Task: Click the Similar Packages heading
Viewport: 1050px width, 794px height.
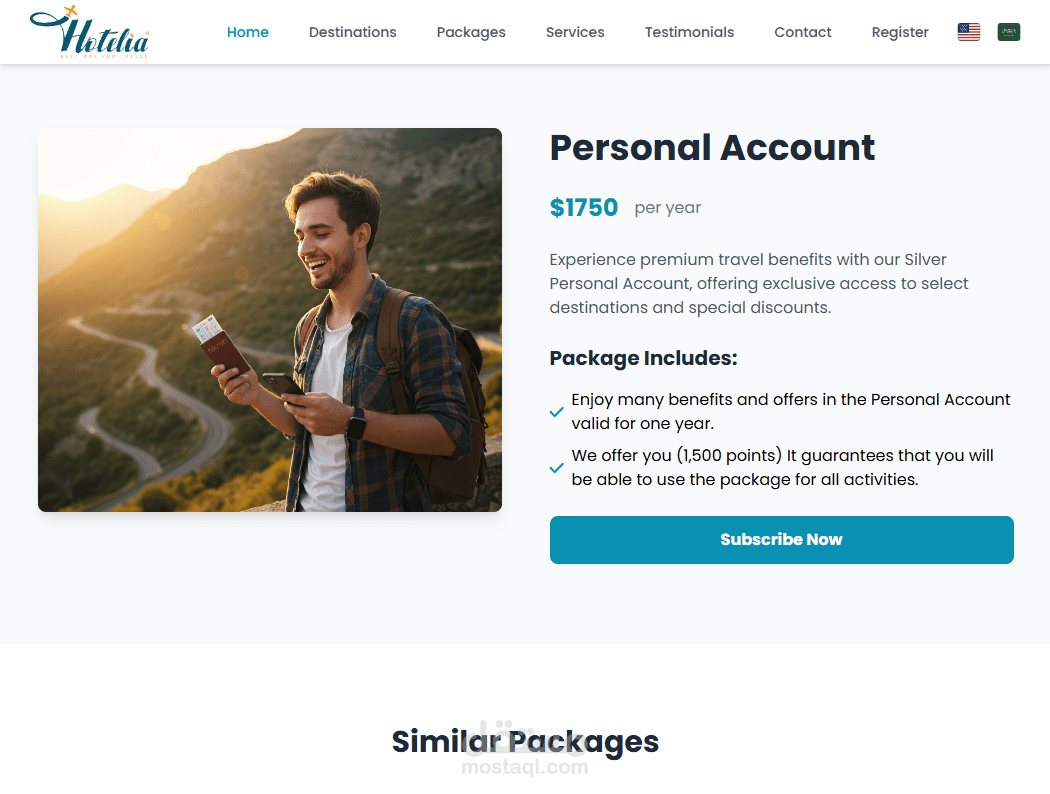Action: tap(525, 742)
